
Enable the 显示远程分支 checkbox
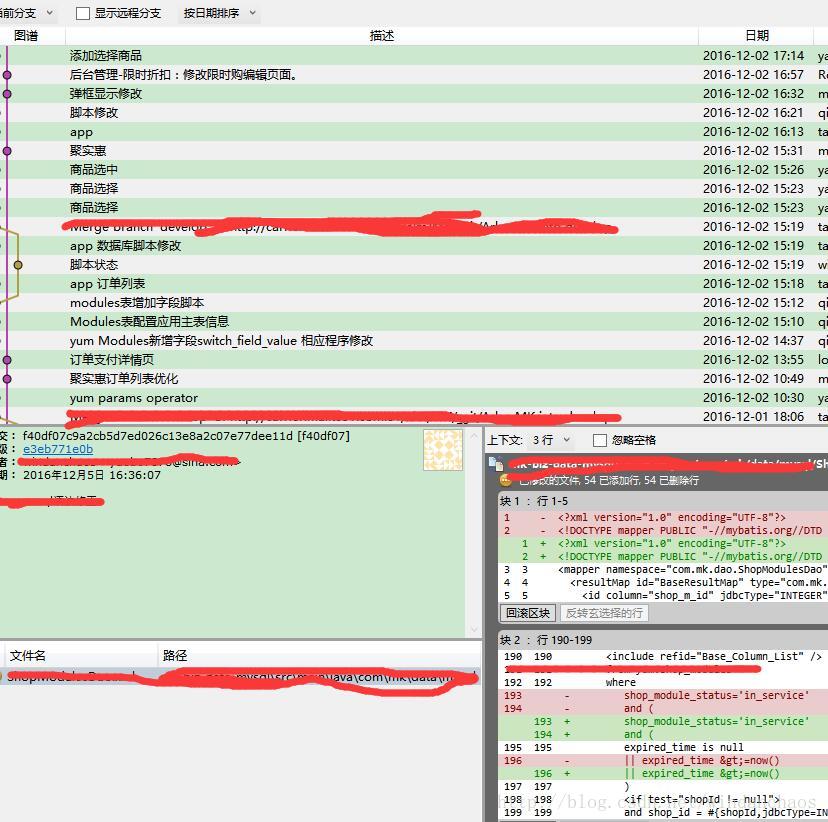[83, 14]
